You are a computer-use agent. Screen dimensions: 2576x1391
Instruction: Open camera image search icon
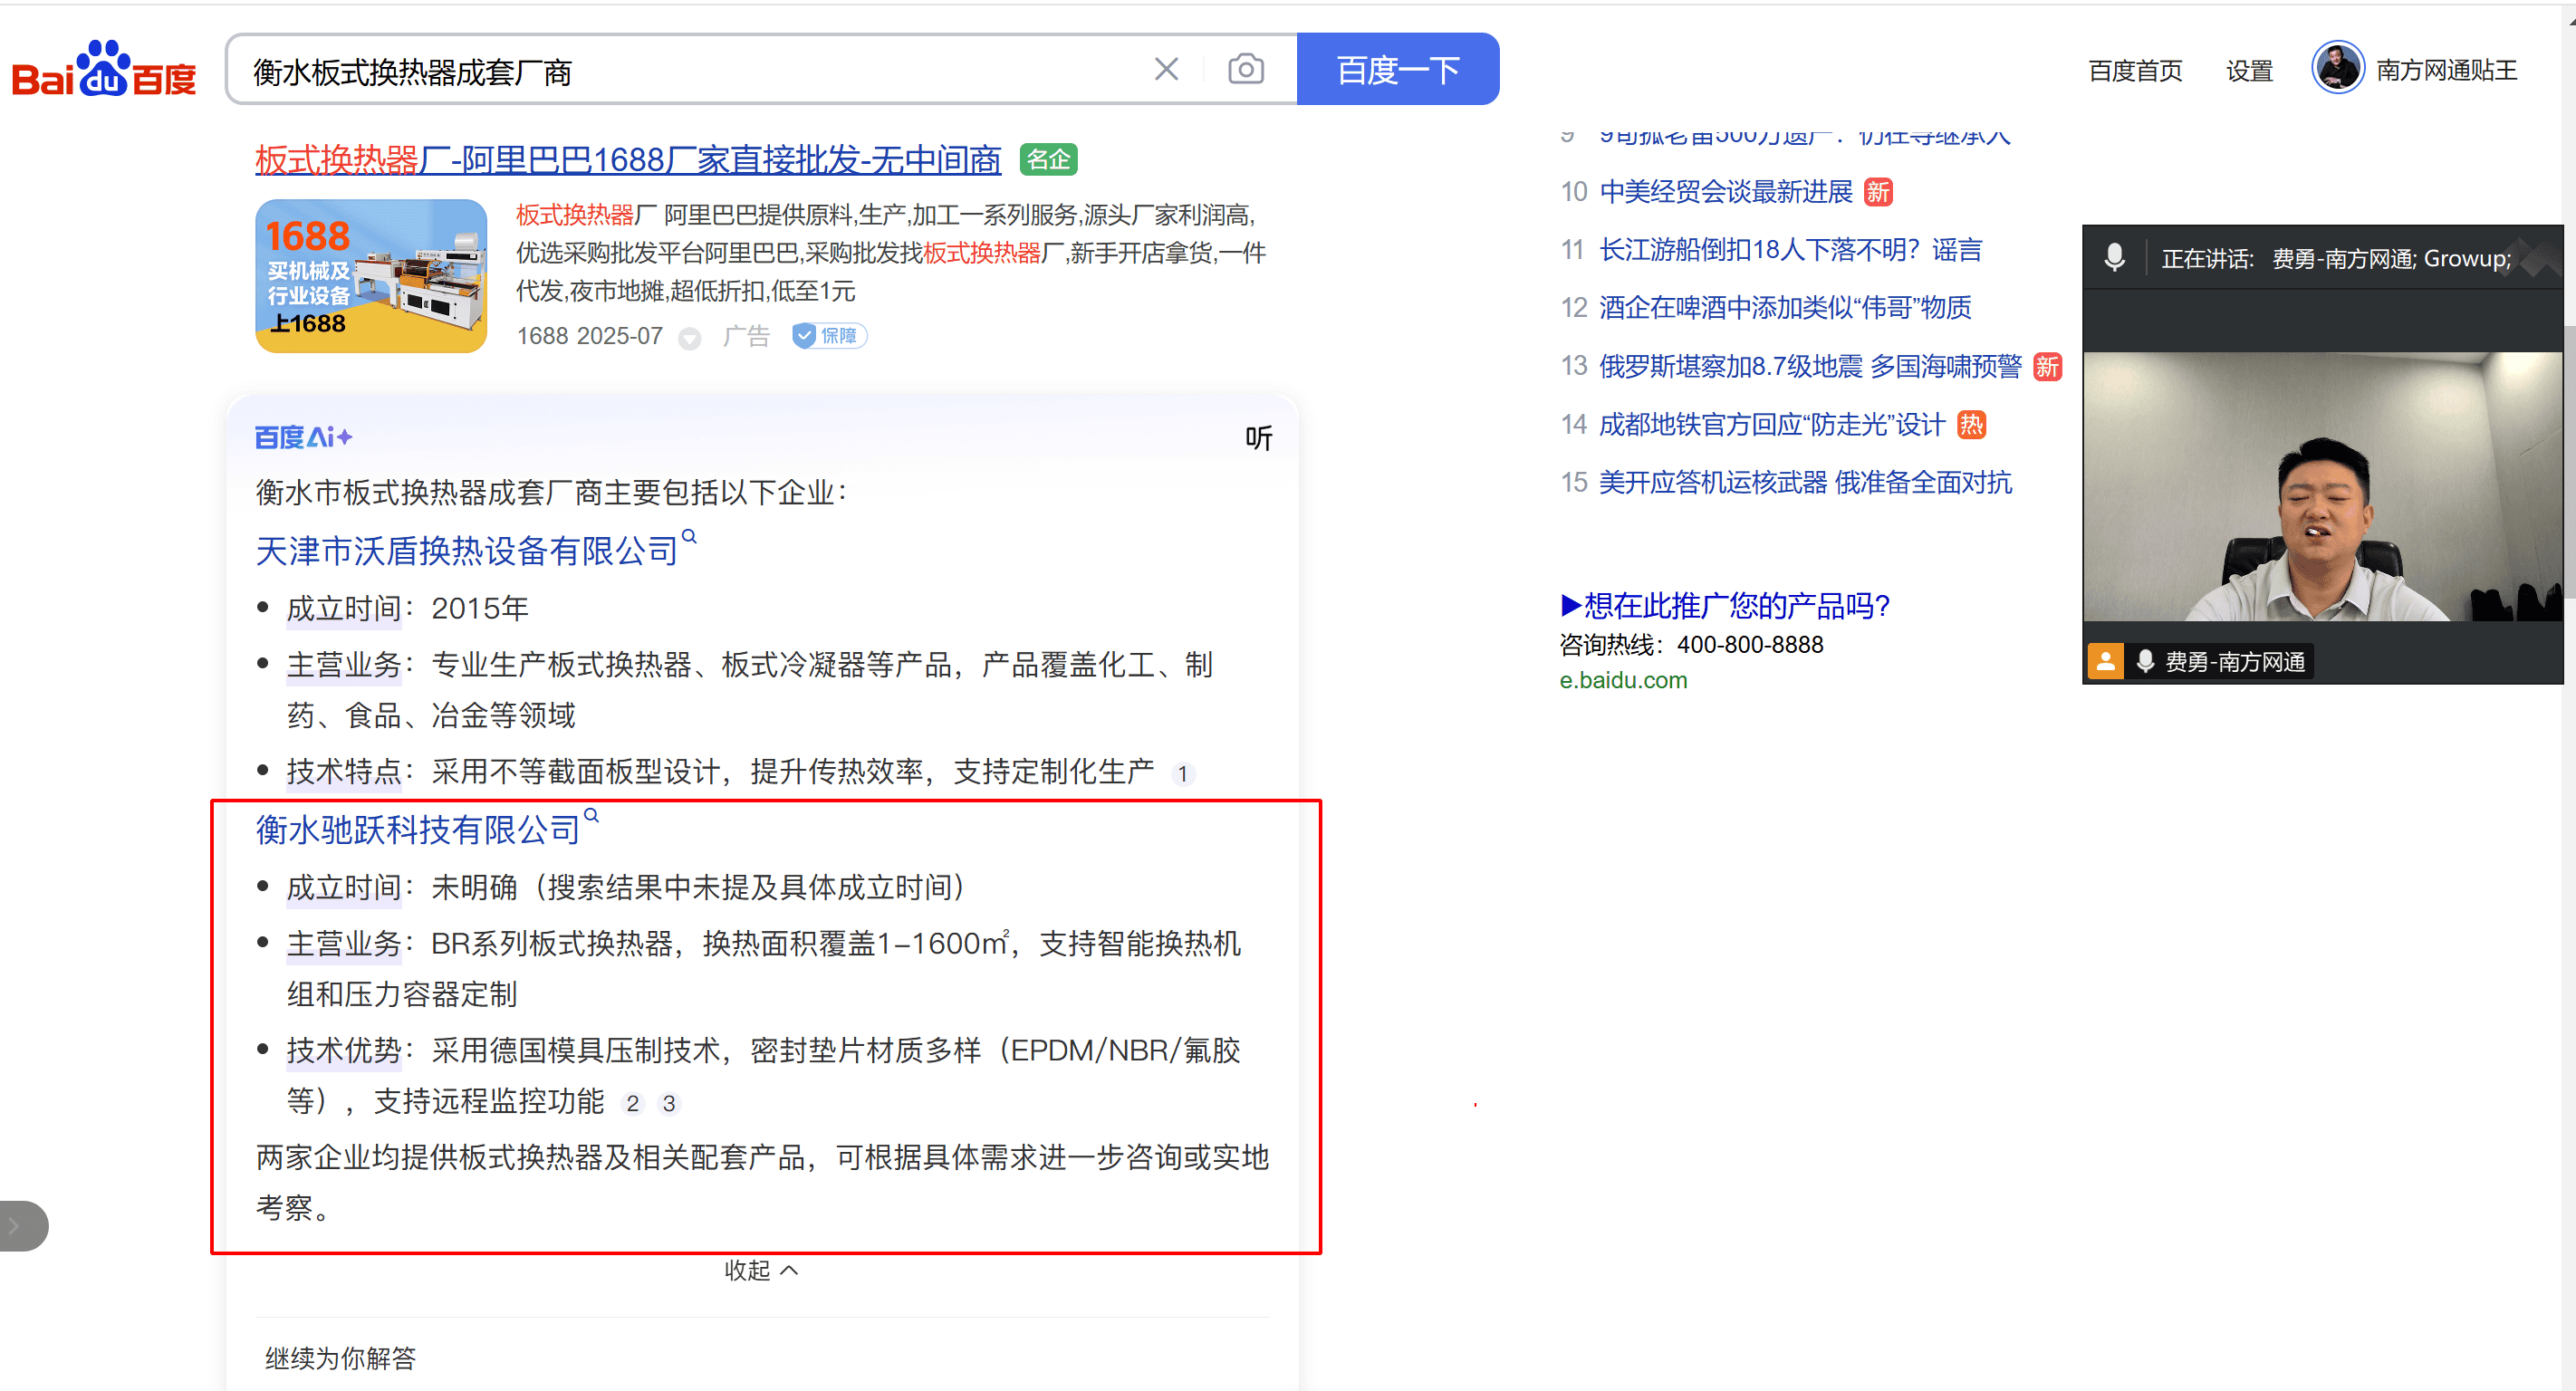[1245, 69]
